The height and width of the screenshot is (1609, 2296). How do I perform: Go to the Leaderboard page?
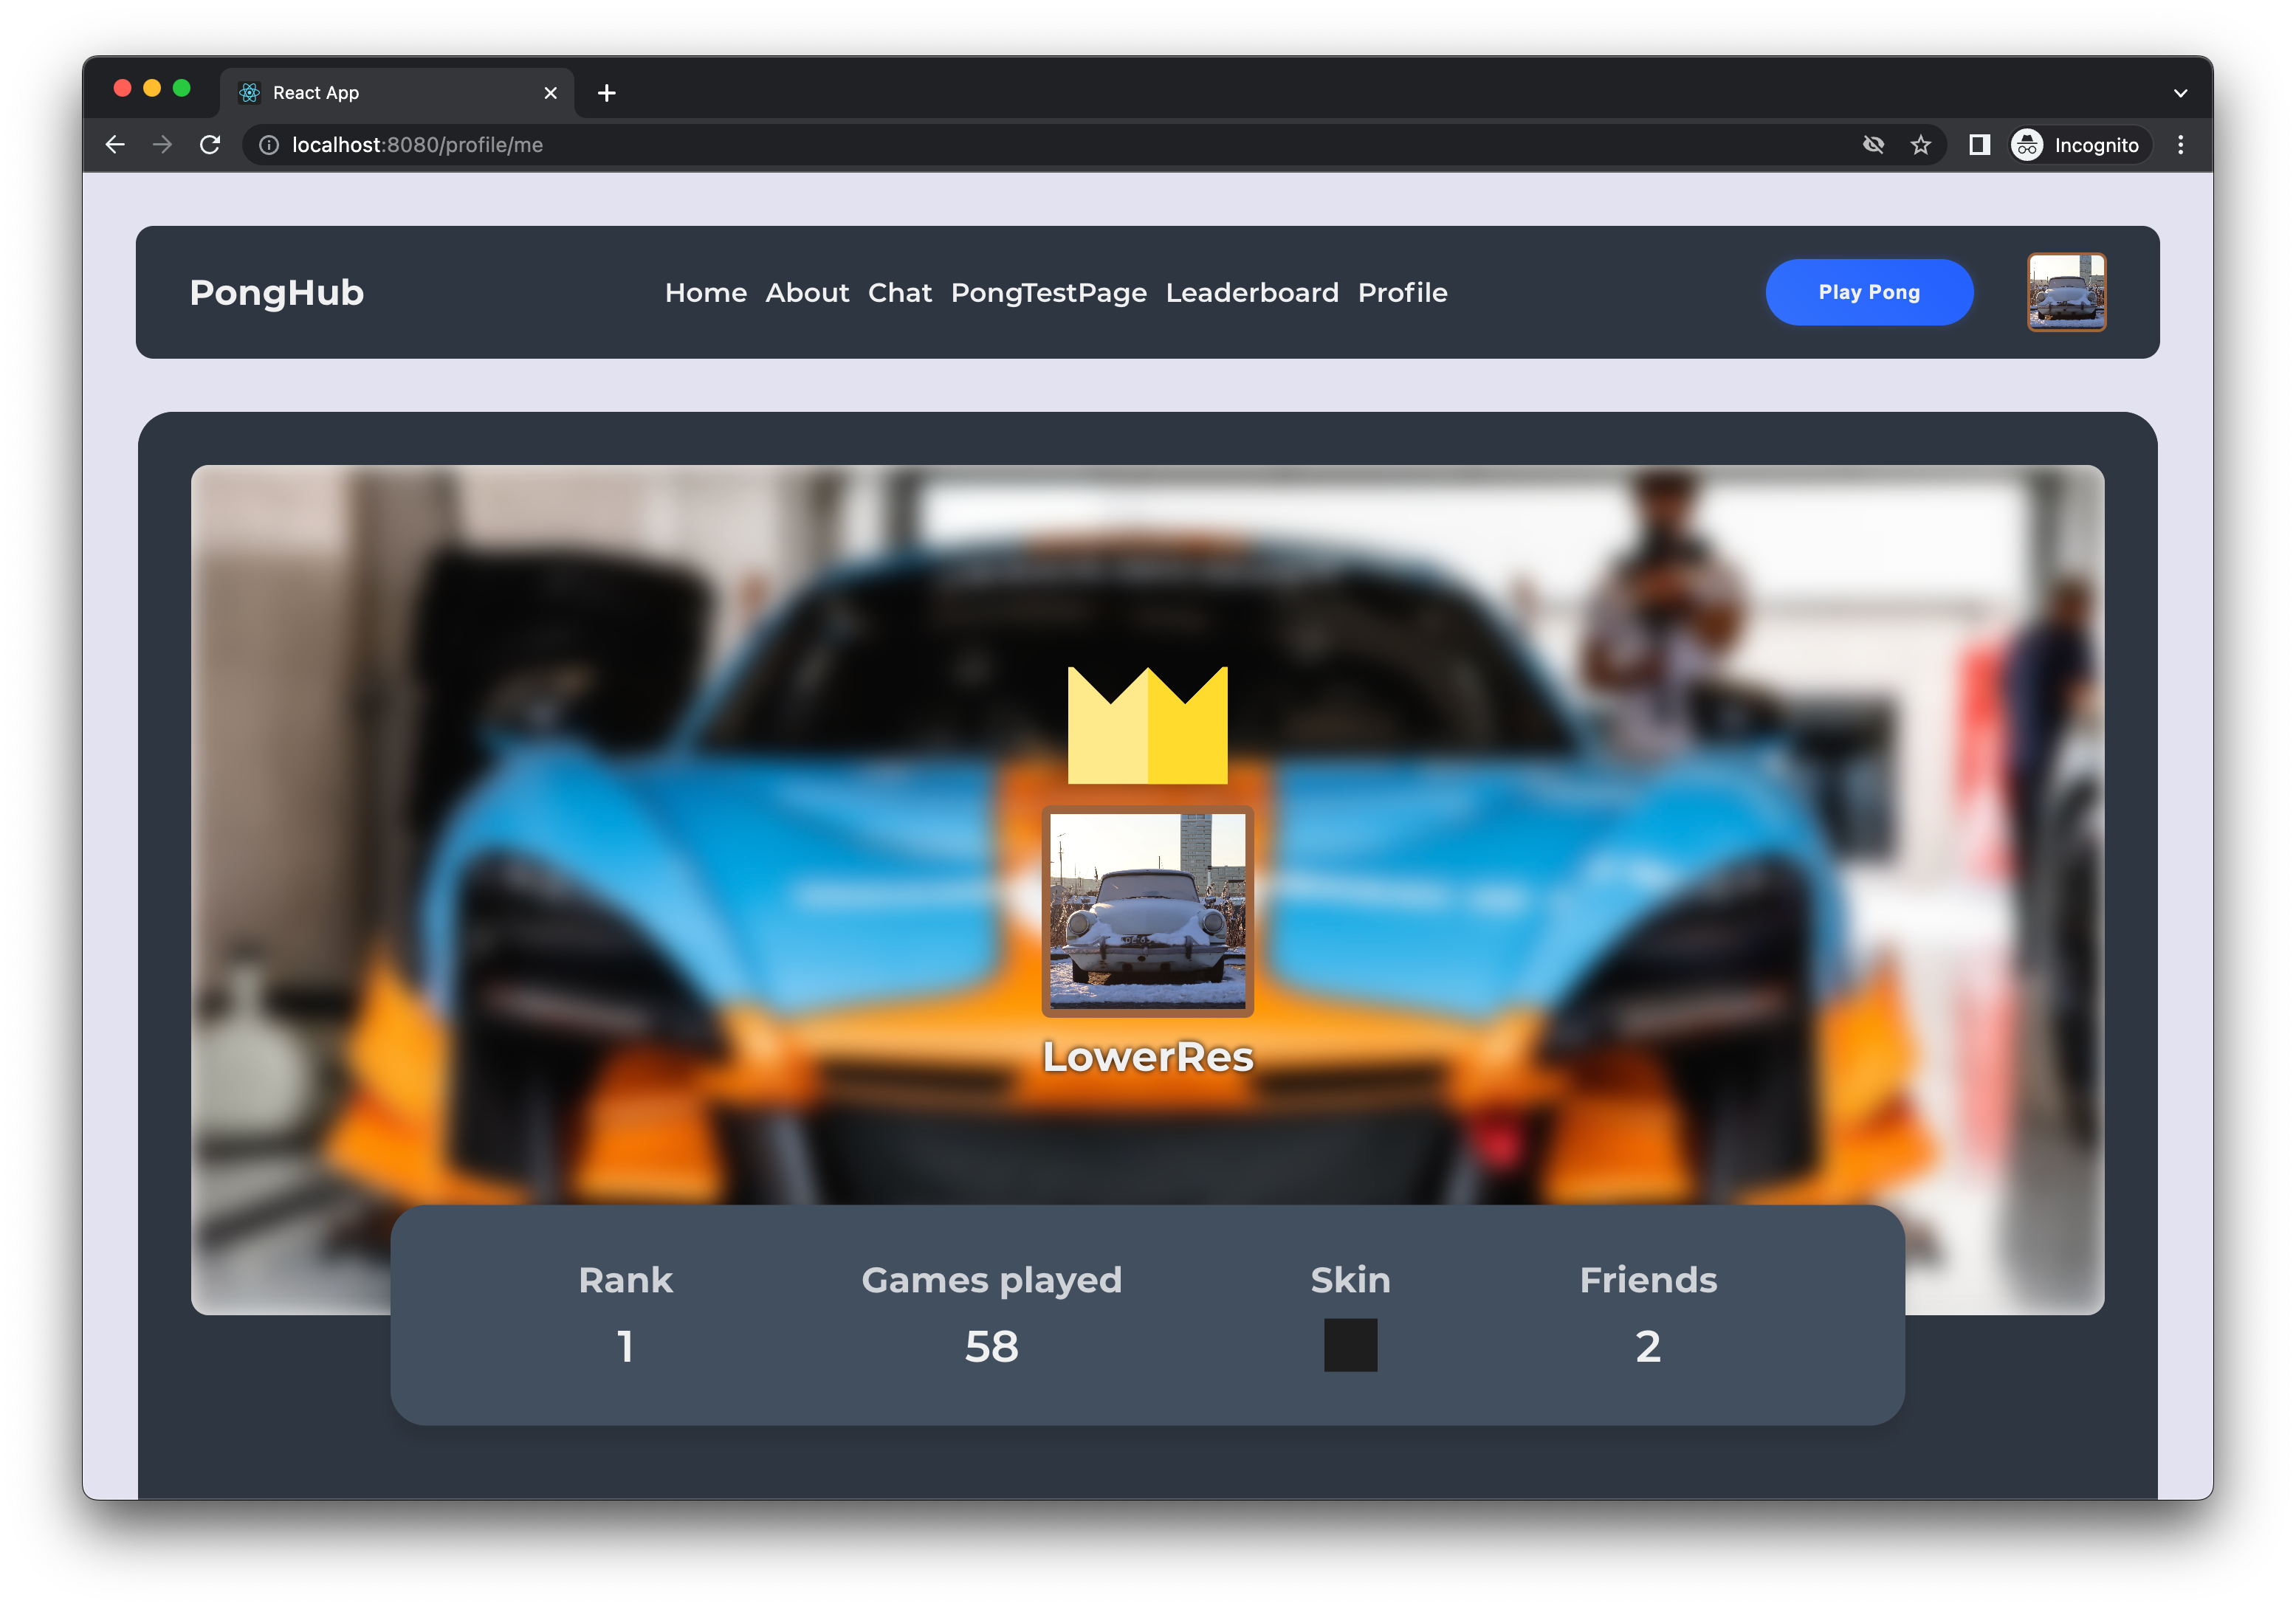(1251, 292)
